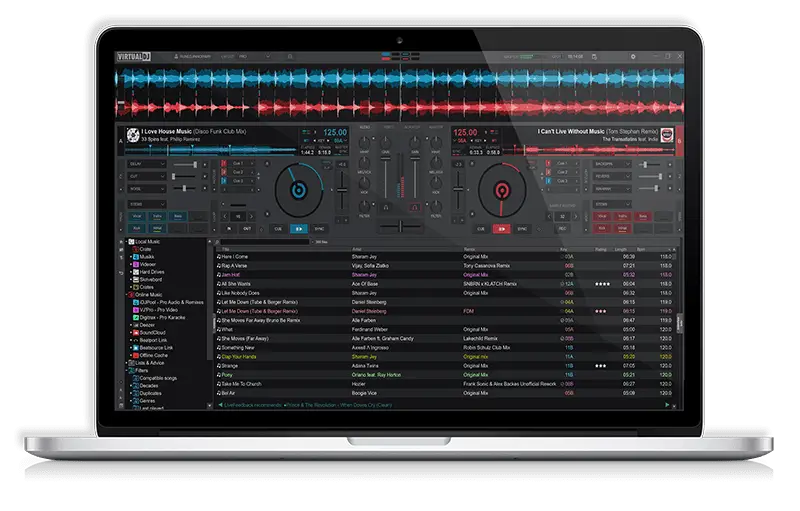Click the blue jog wheel on deck A
This screenshot has width=800, height=511.
click(299, 190)
